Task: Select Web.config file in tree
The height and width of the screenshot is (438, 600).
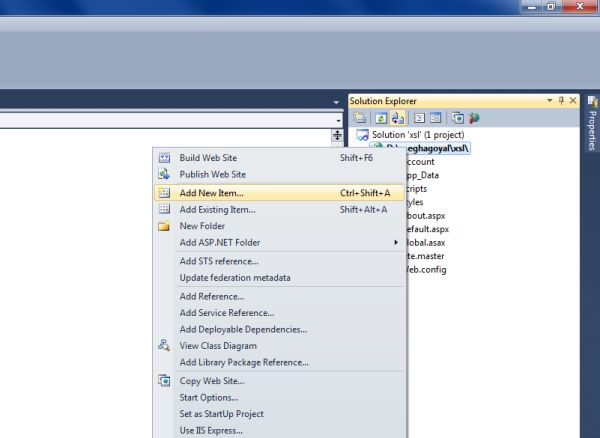Action: tap(427, 269)
